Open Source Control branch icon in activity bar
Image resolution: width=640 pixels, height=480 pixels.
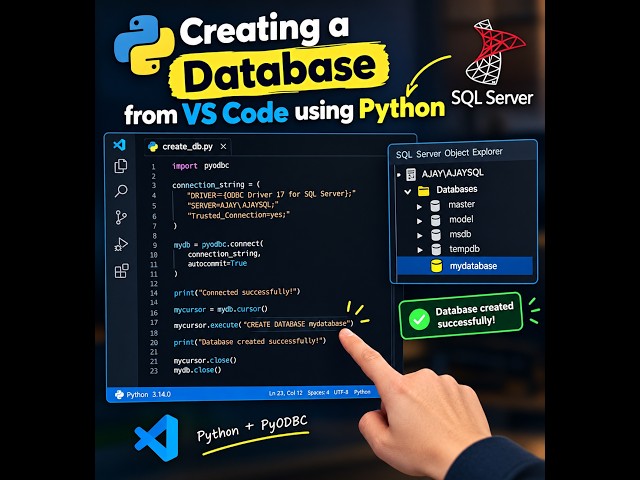[121, 217]
